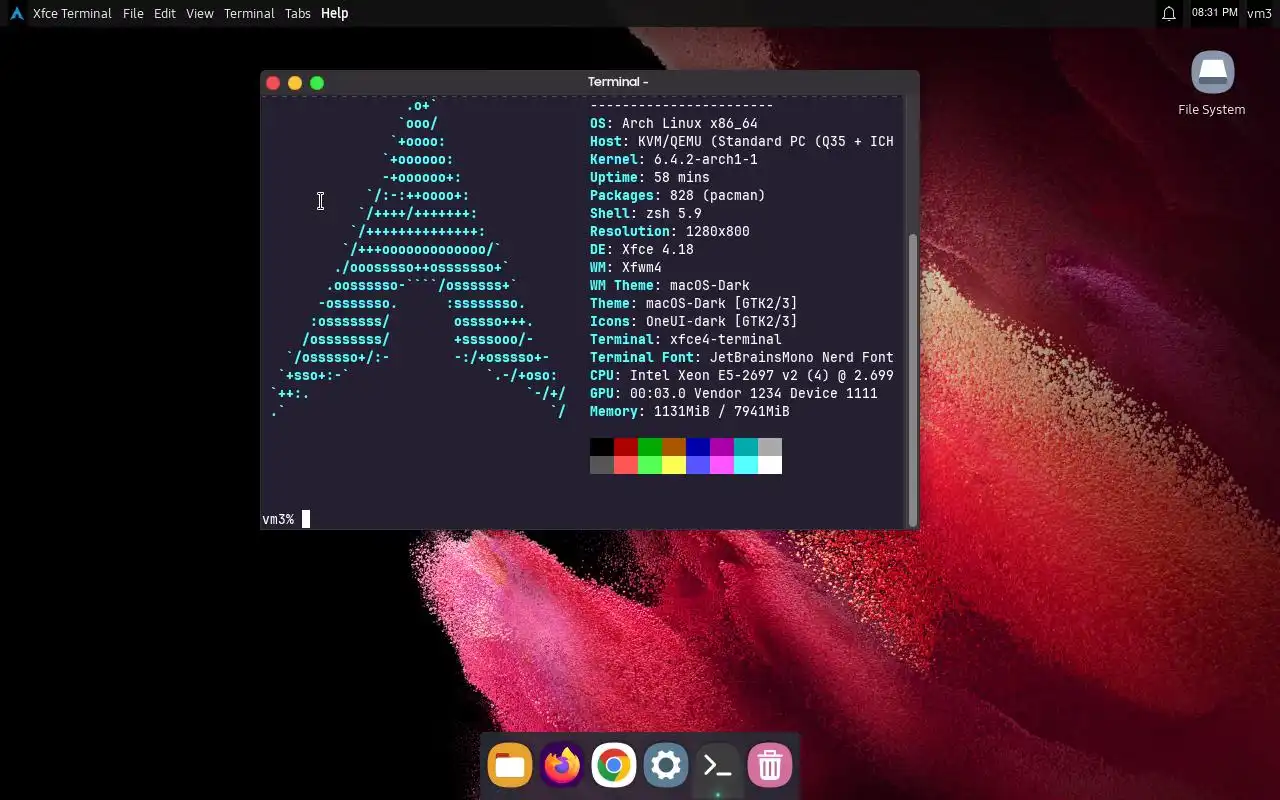Open the Edit menu

[x=165, y=13]
